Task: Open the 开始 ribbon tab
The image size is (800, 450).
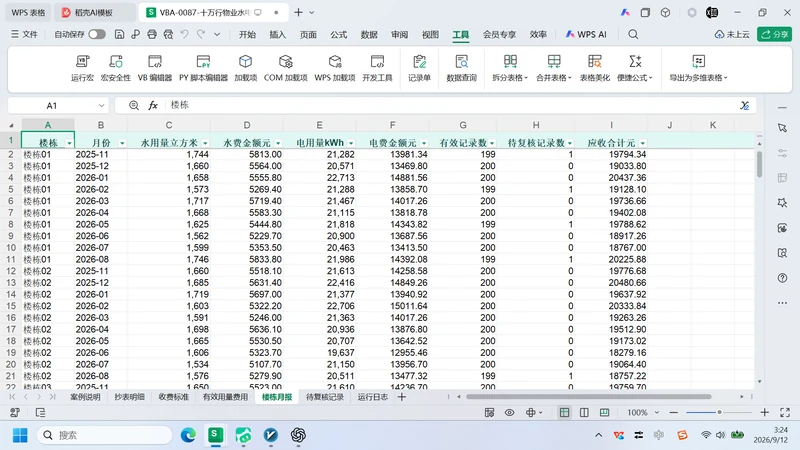Action: click(247, 34)
